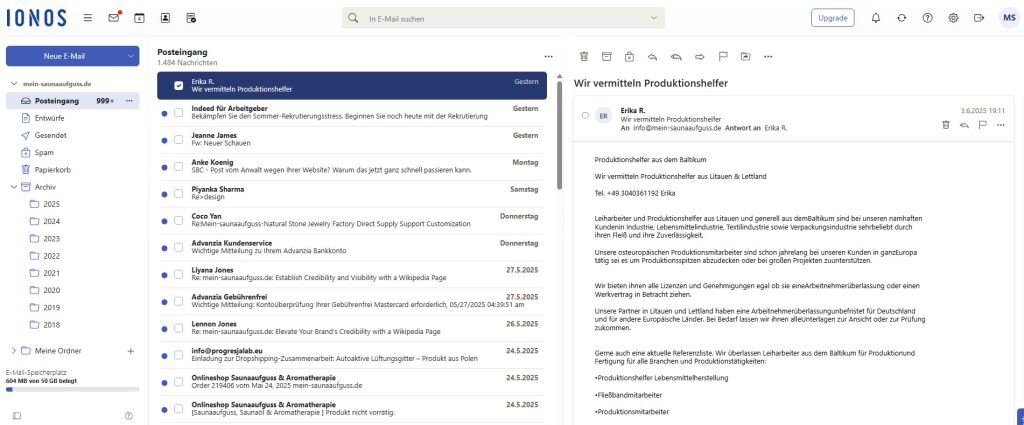Check the Liyana Jones message
This screenshot has width=1024, height=425.
coord(178,274)
